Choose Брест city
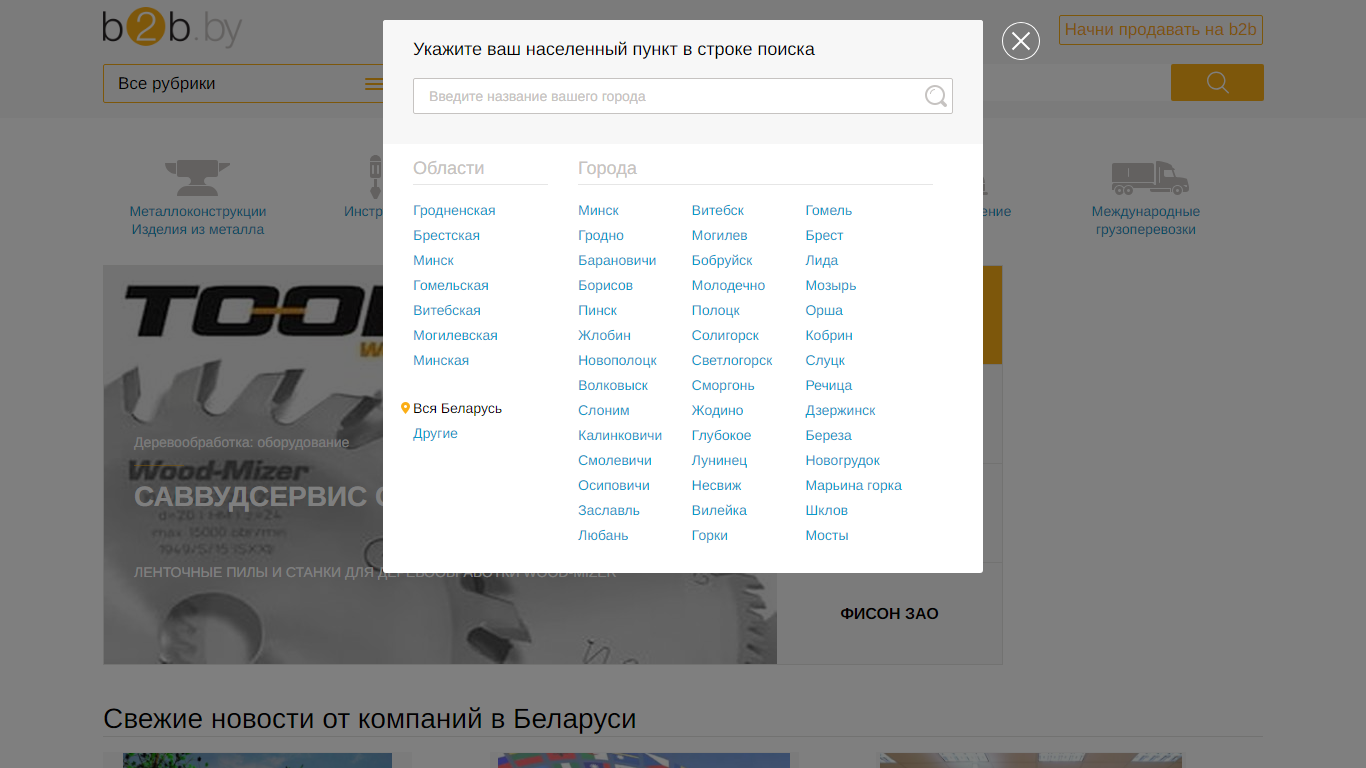The width and height of the screenshot is (1366, 768). pyautogui.click(x=824, y=235)
